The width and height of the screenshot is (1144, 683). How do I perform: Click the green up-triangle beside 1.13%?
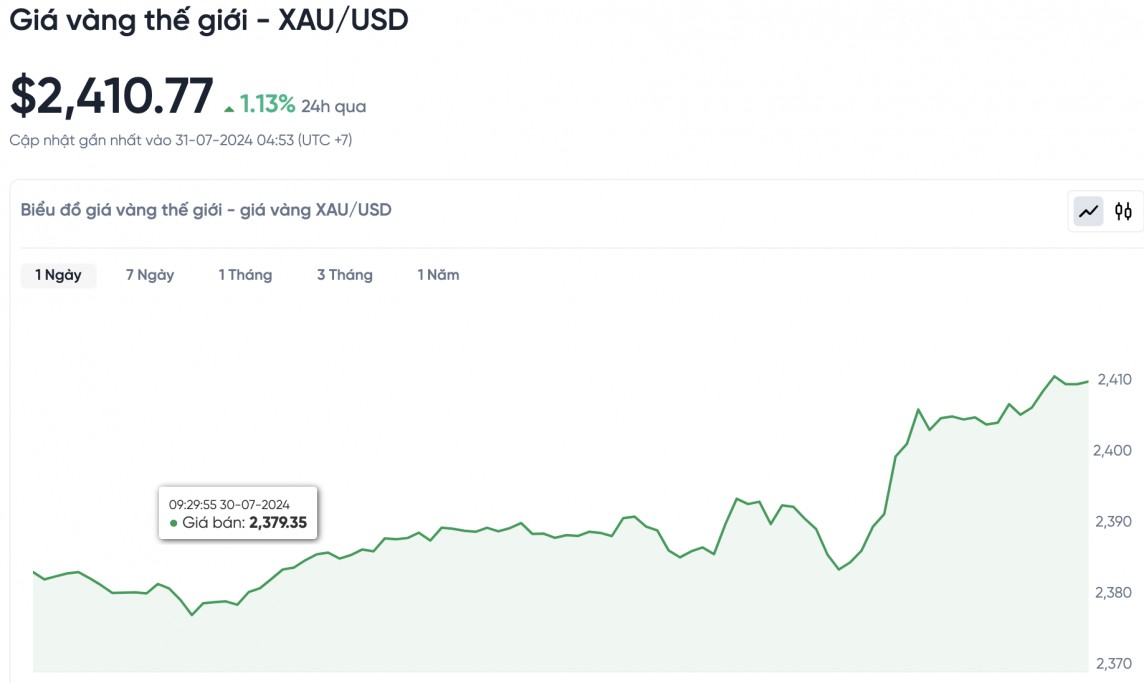[229, 107]
